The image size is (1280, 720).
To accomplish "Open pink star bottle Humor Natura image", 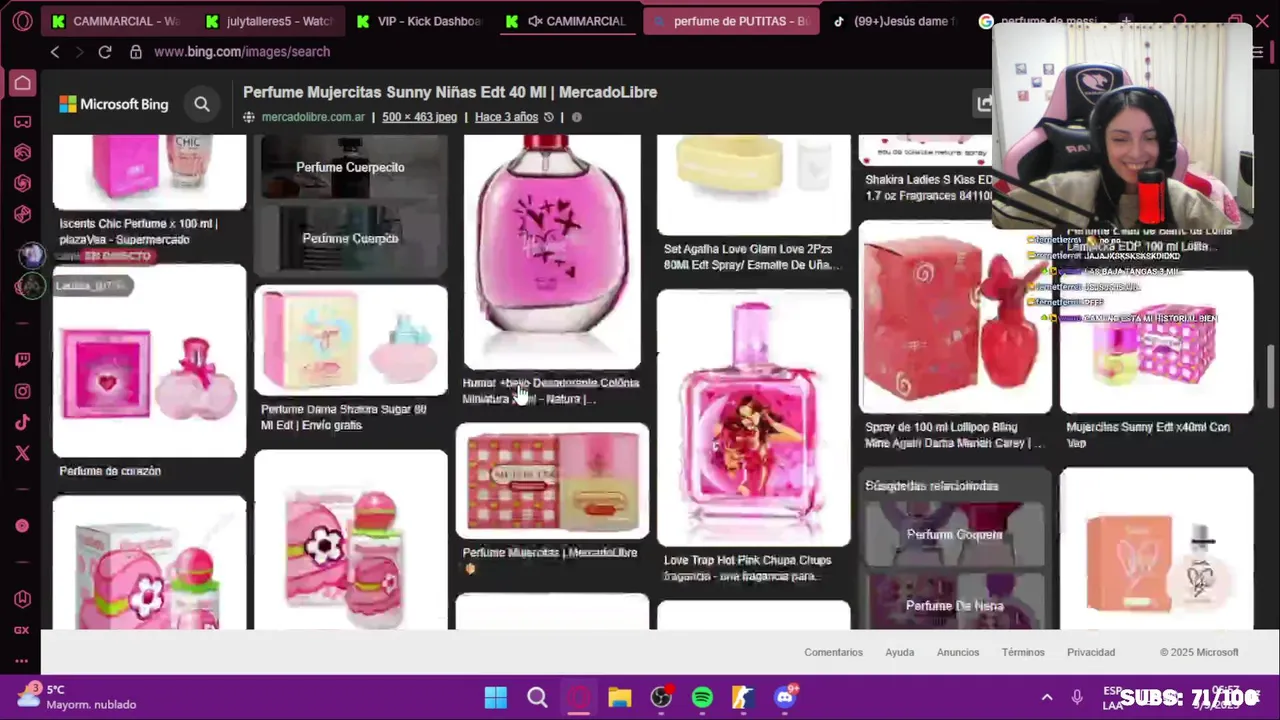I will (552, 252).
